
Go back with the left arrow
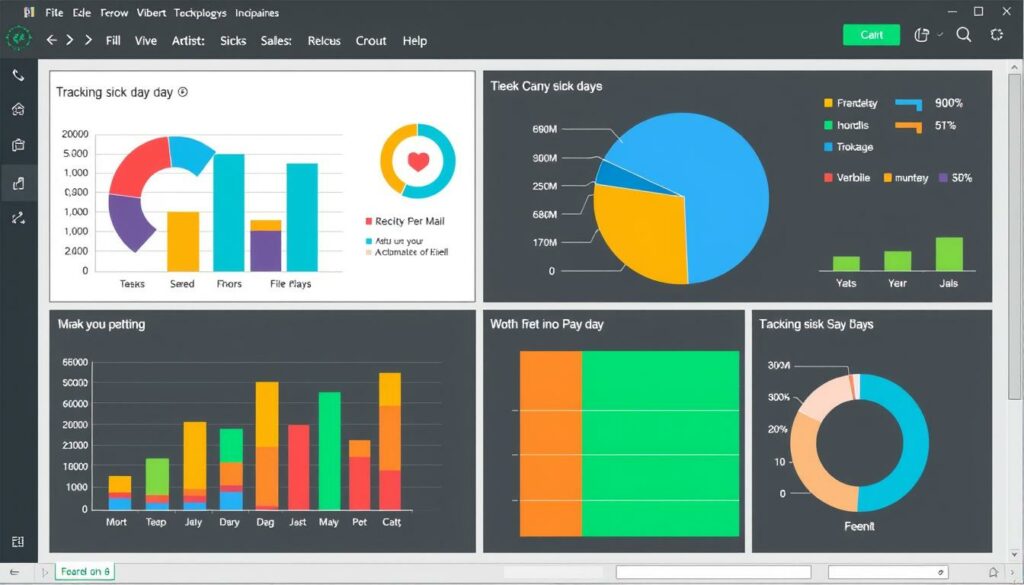pos(51,40)
